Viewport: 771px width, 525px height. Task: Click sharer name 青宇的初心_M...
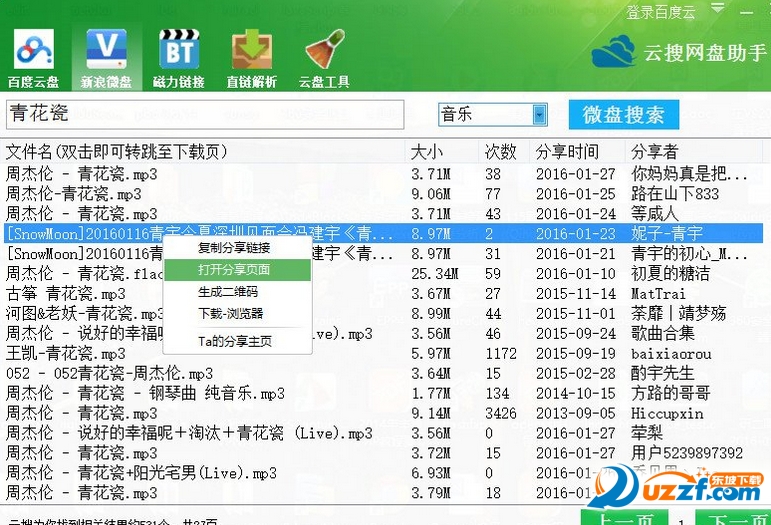(x=689, y=254)
